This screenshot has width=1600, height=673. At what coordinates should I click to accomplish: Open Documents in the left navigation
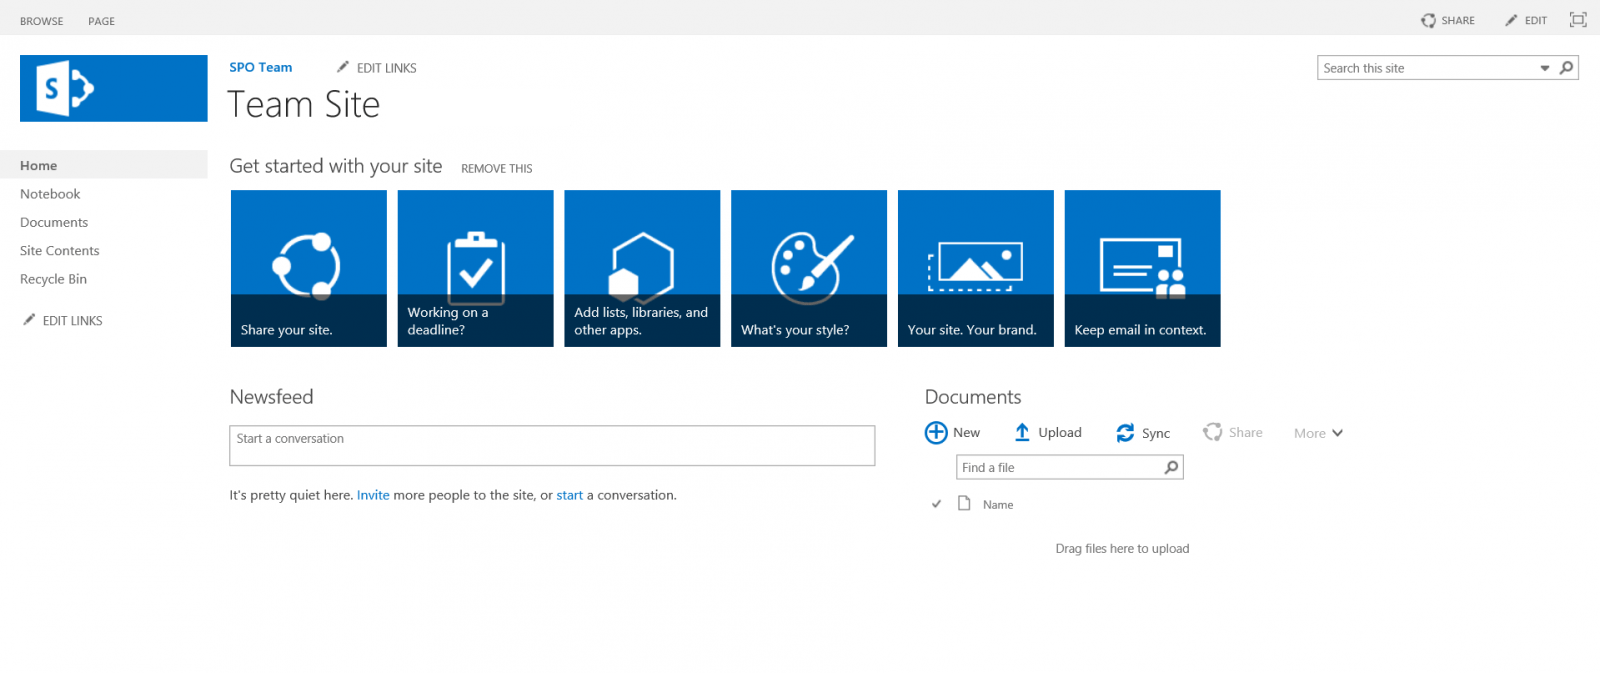click(x=54, y=222)
